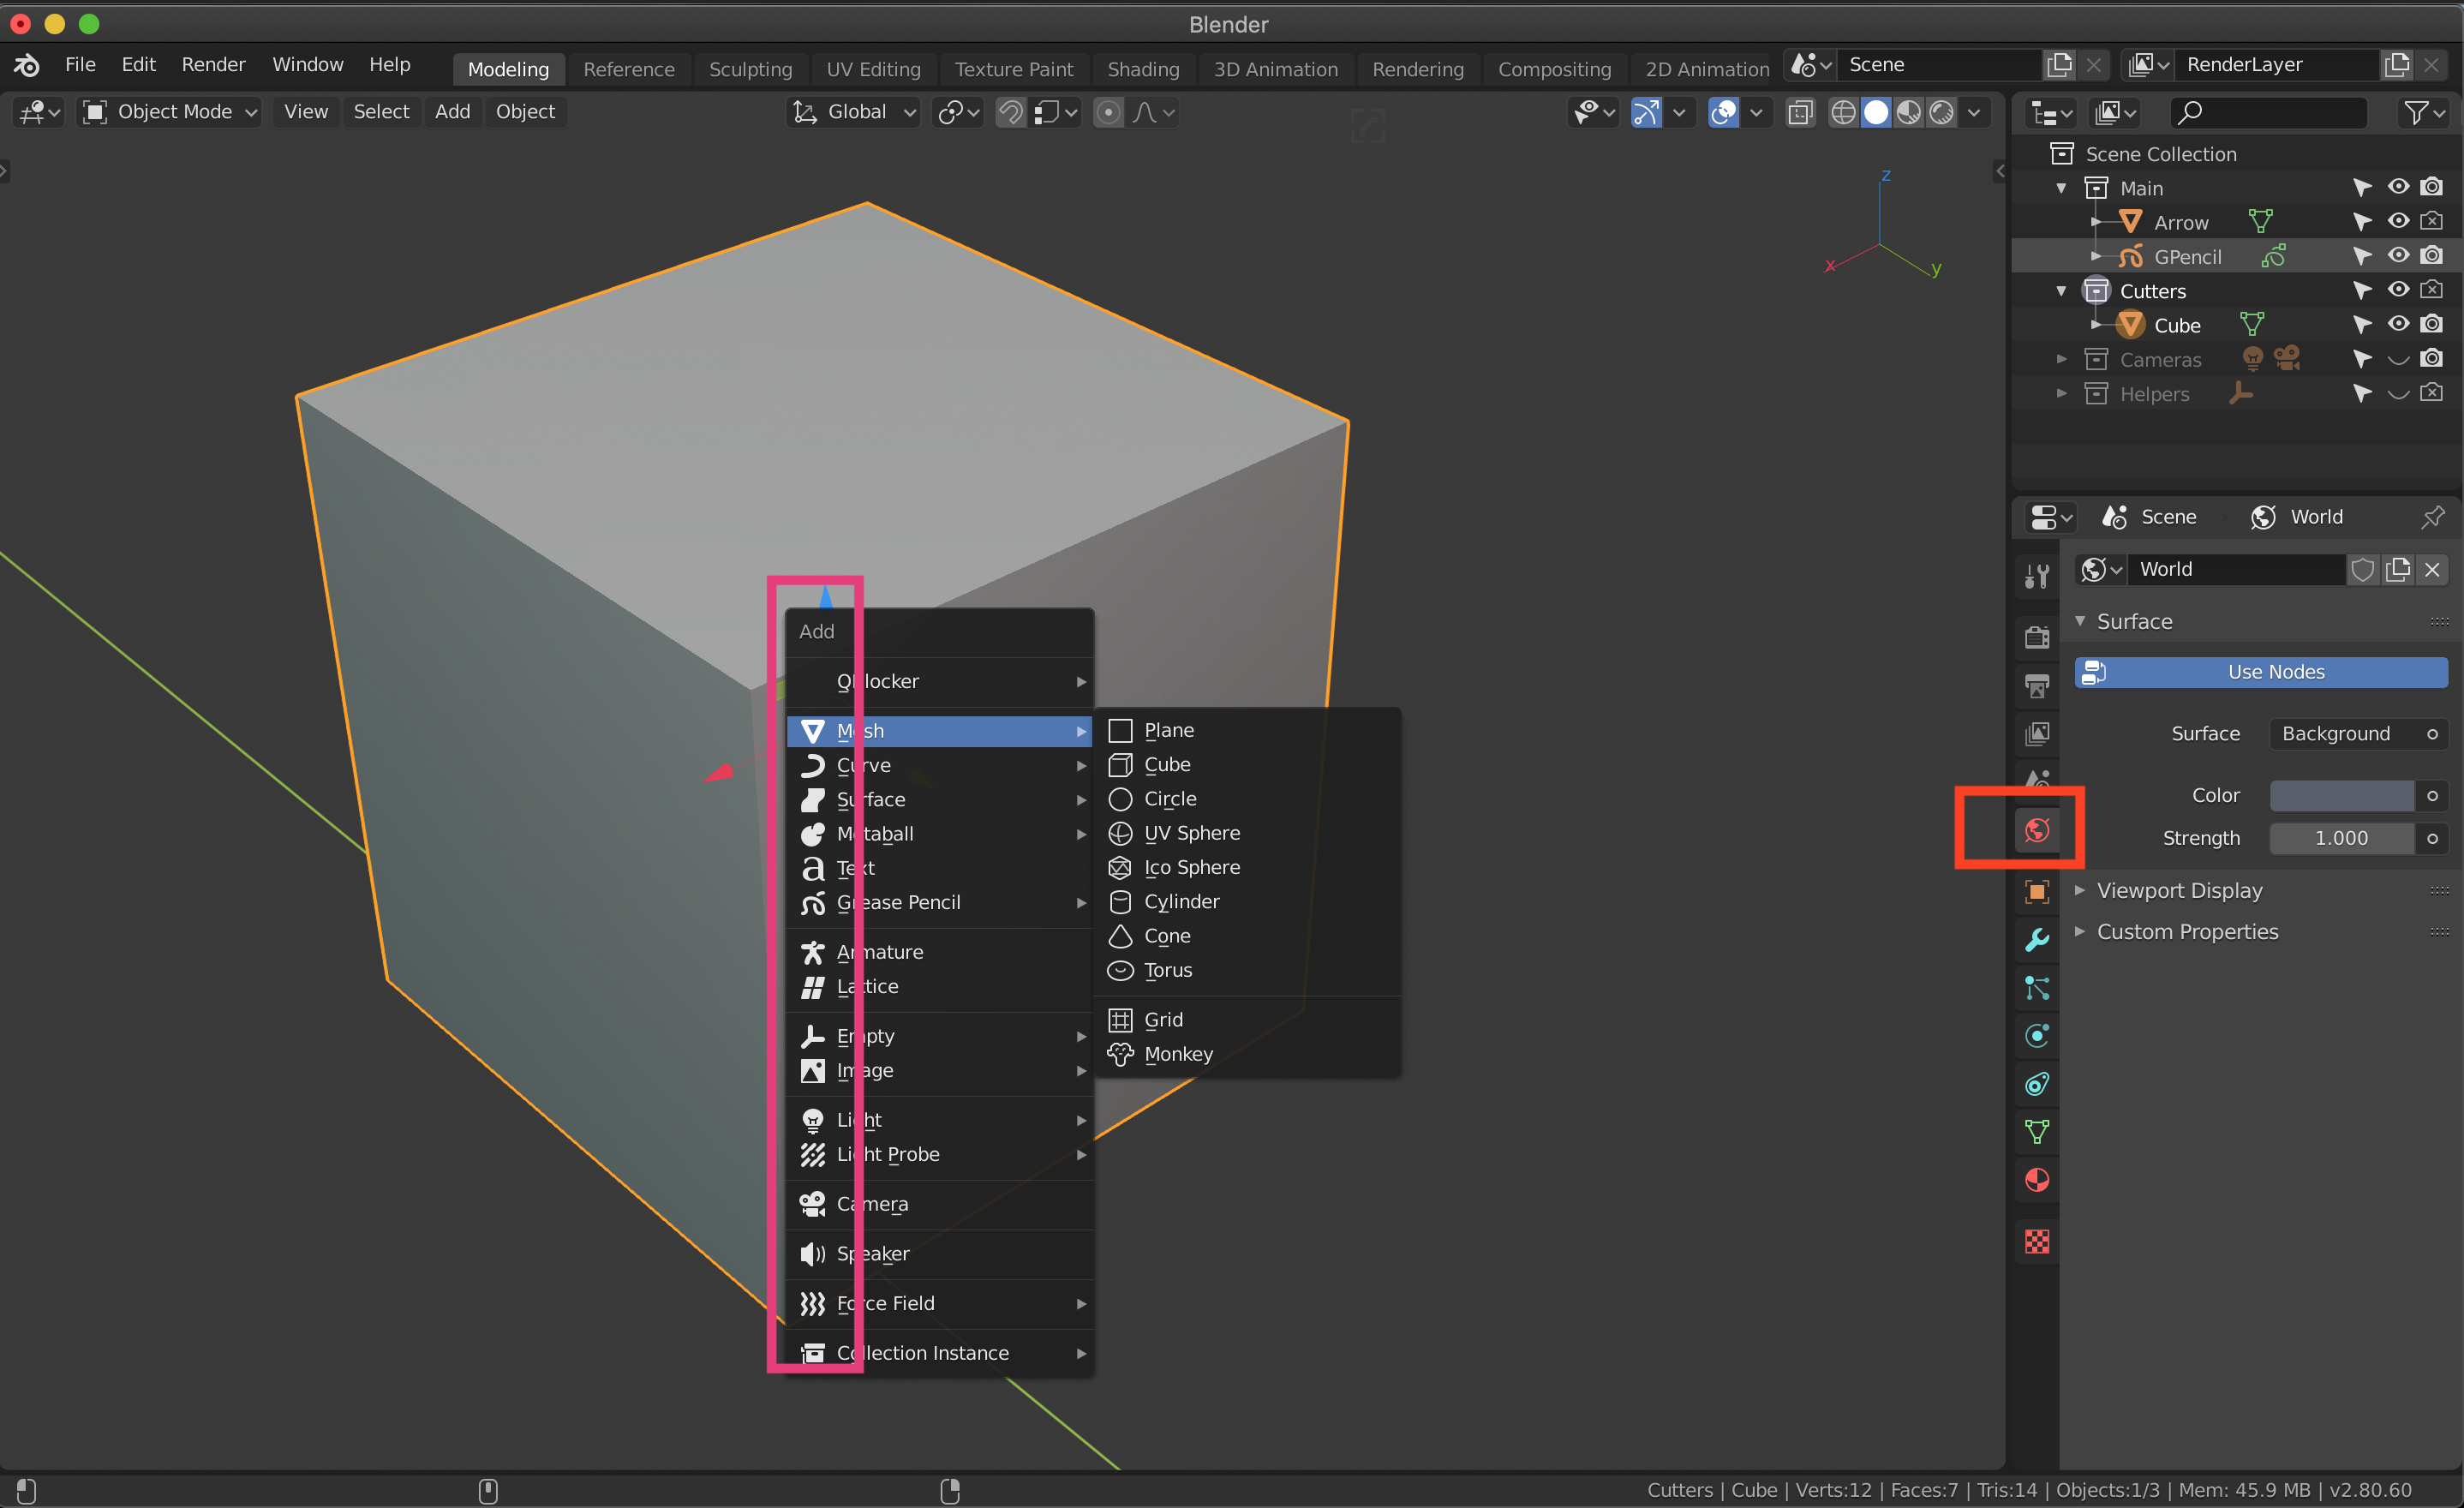Open the Material properties red sphere icon
Screen dimensions: 2464x1508
2036,1180
